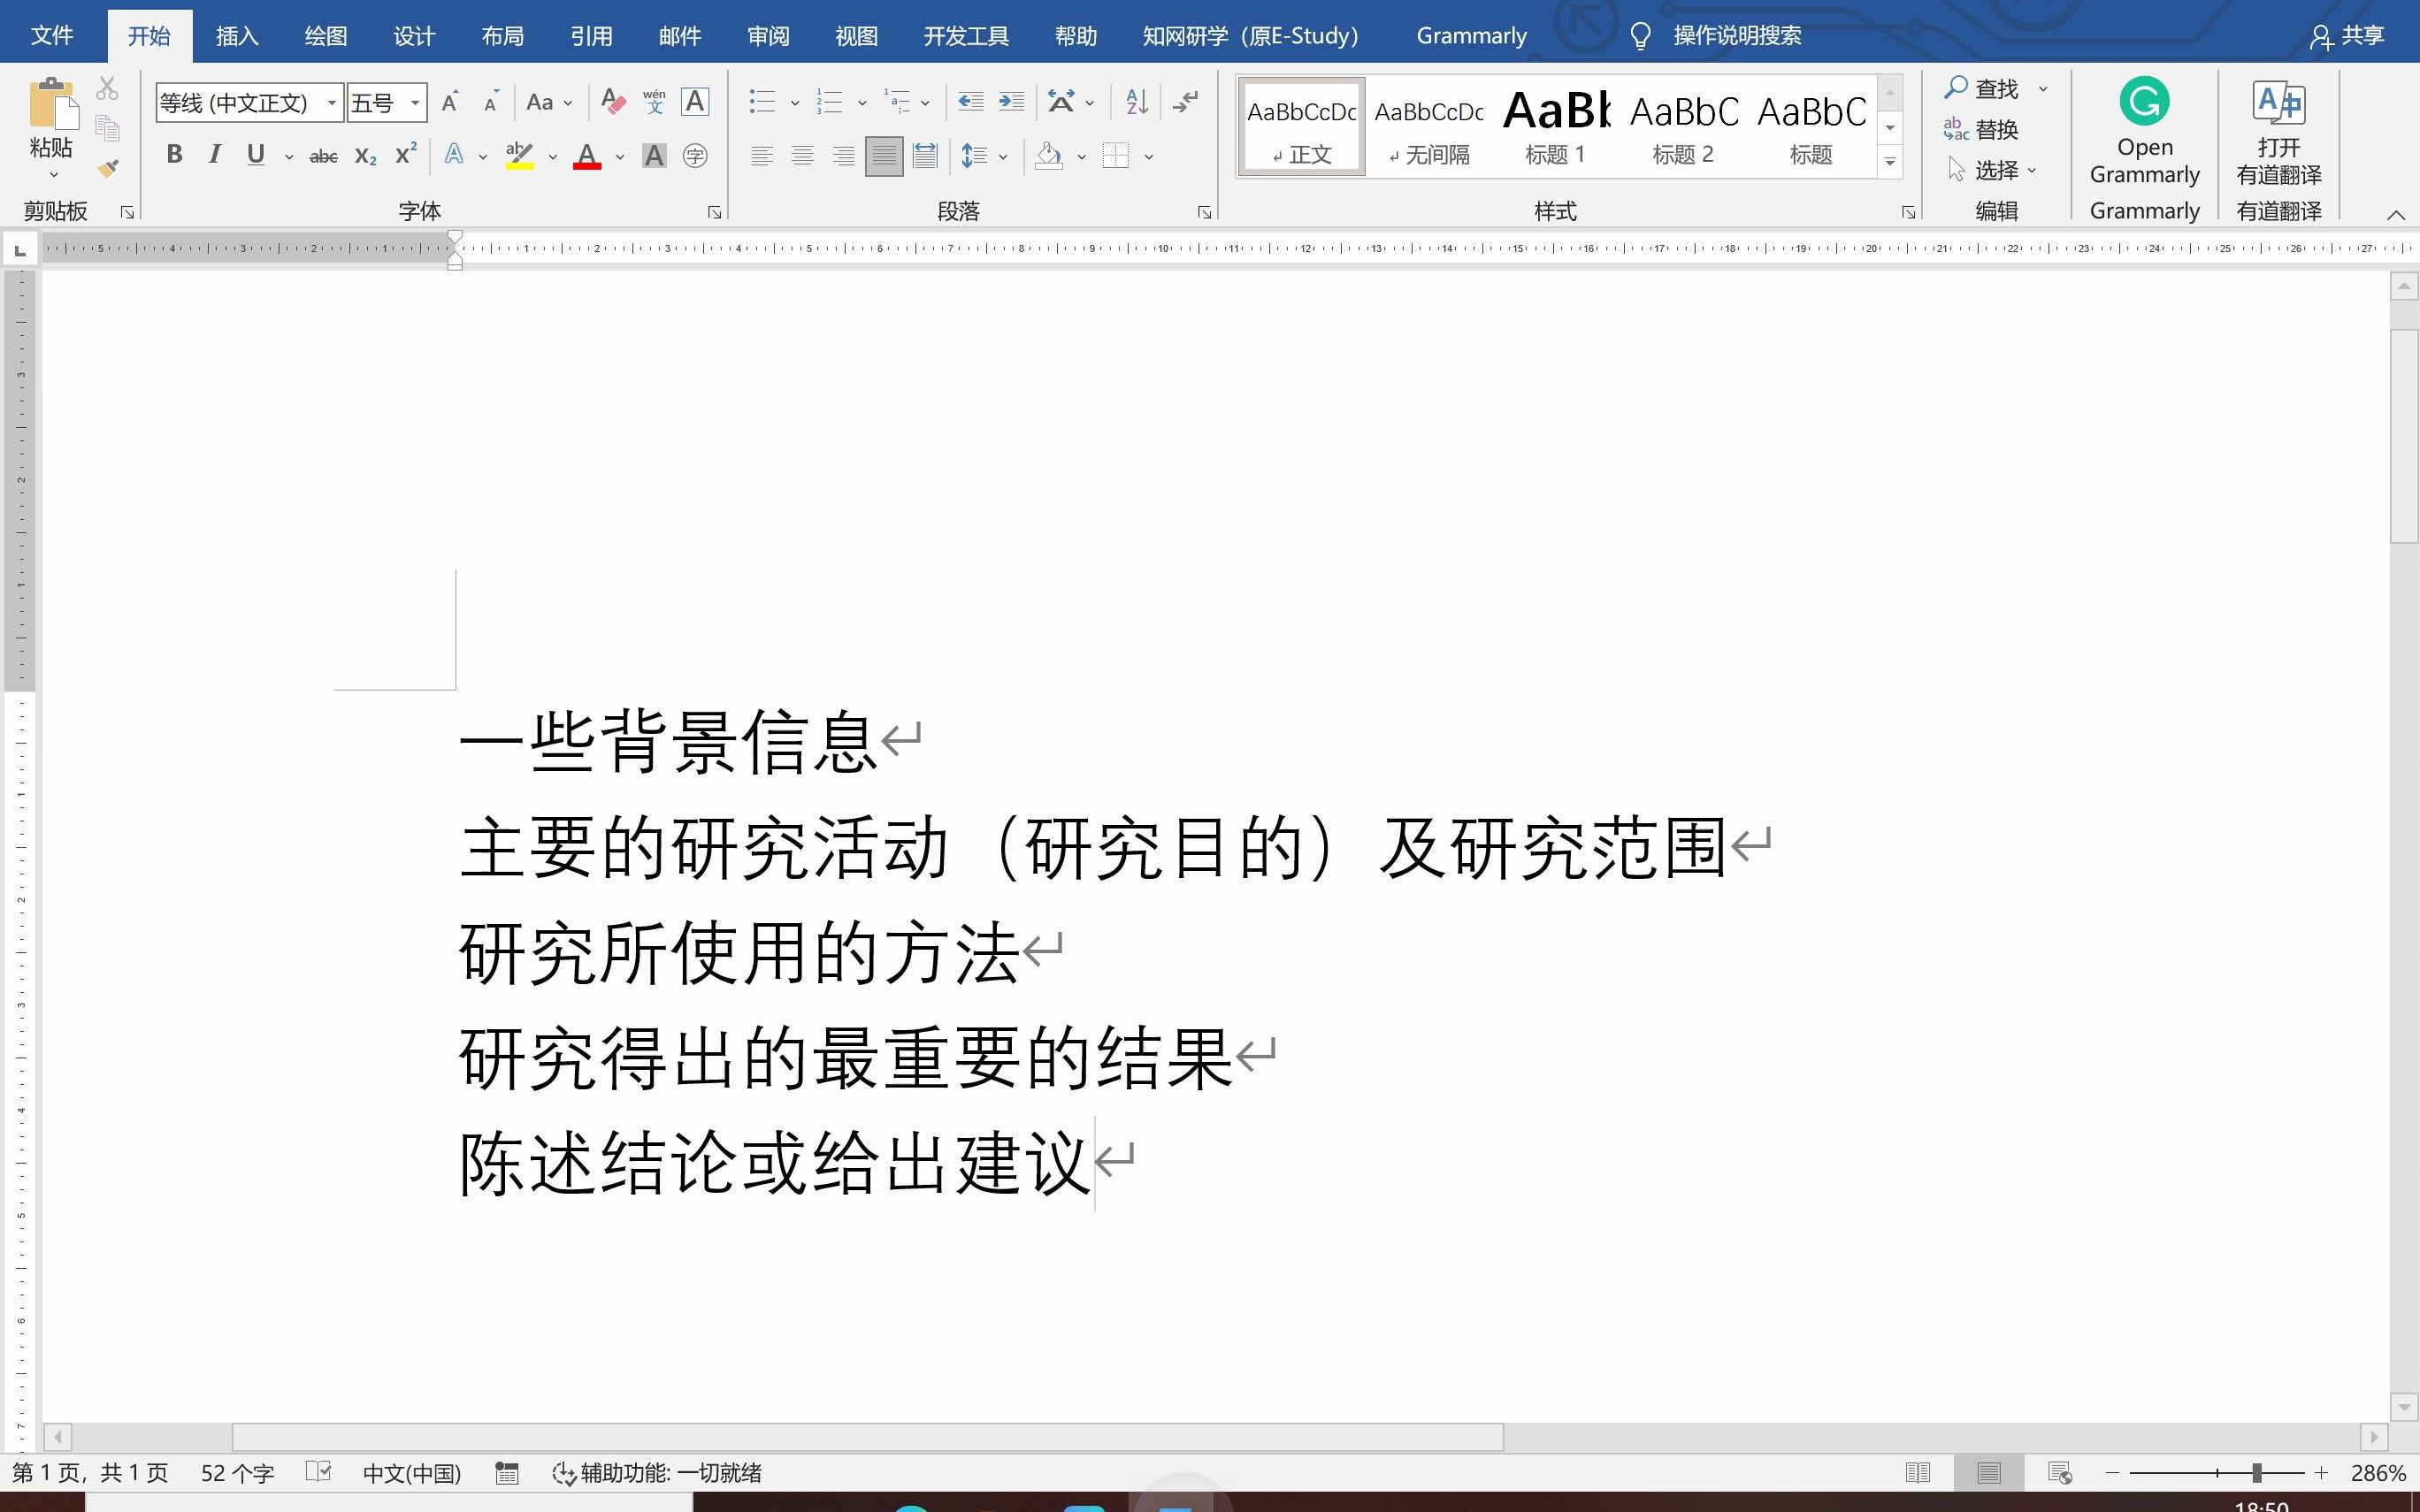This screenshot has height=1512, width=2420.
Task: Expand the styles gallery more button
Action: [1890, 161]
